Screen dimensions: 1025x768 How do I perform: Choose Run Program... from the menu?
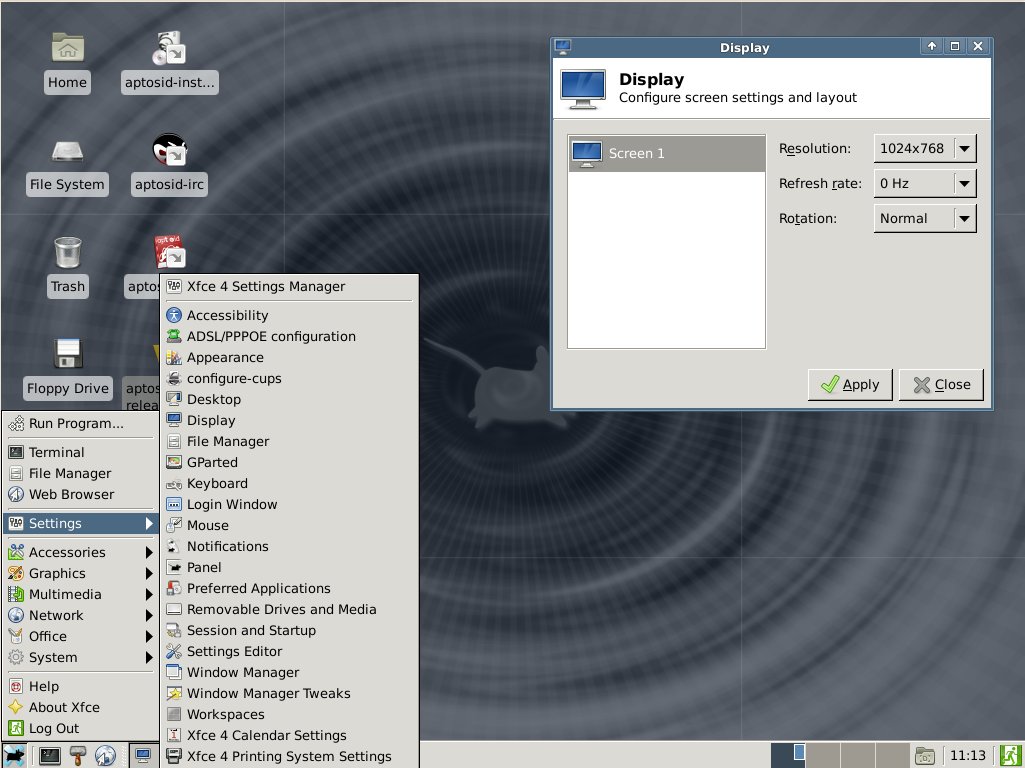(80, 424)
